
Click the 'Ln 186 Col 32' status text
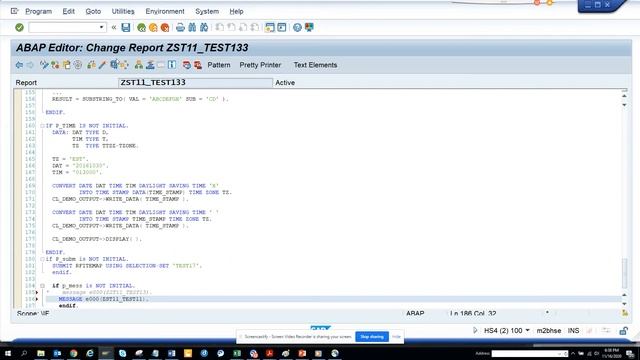click(x=473, y=313)
